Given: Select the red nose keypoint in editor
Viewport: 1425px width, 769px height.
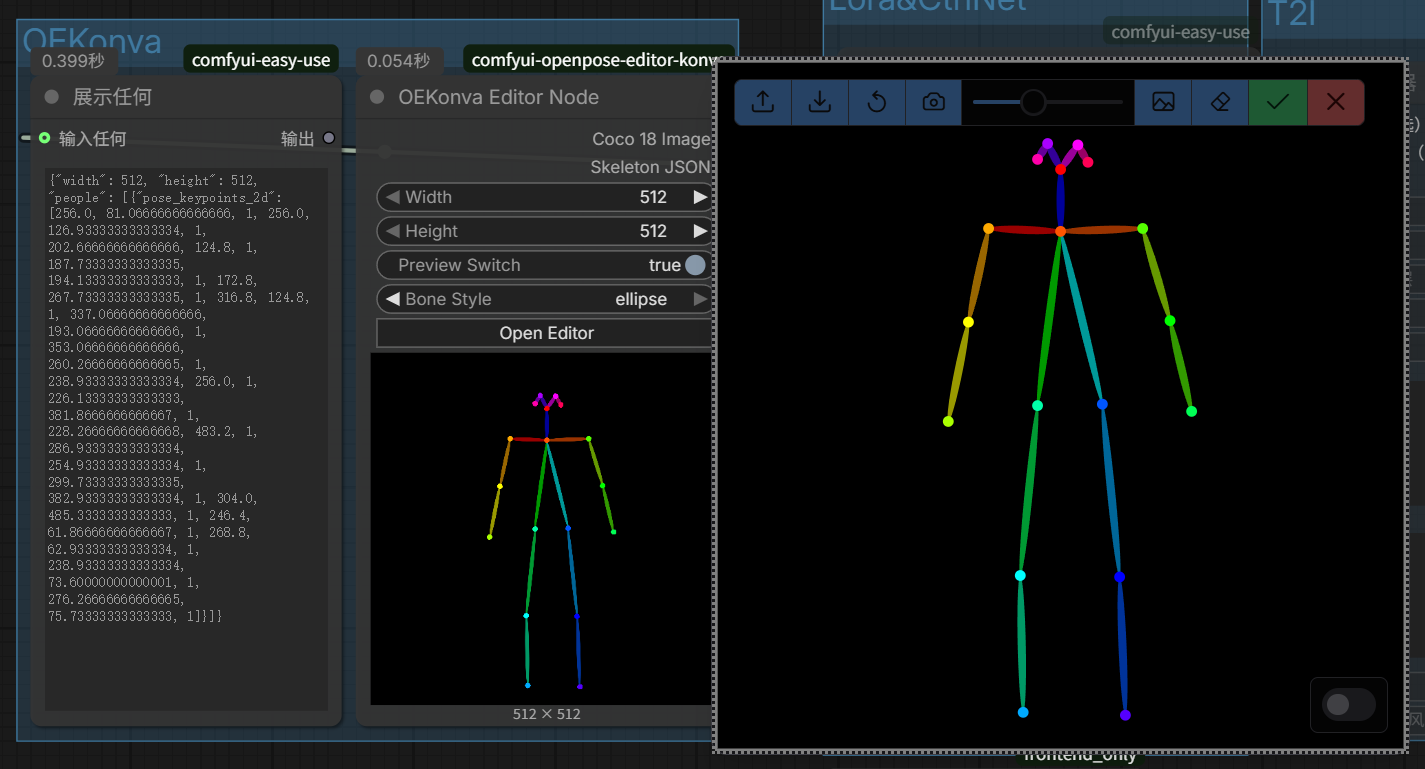Looking at the screenshot, I should tap(1060, 169).
